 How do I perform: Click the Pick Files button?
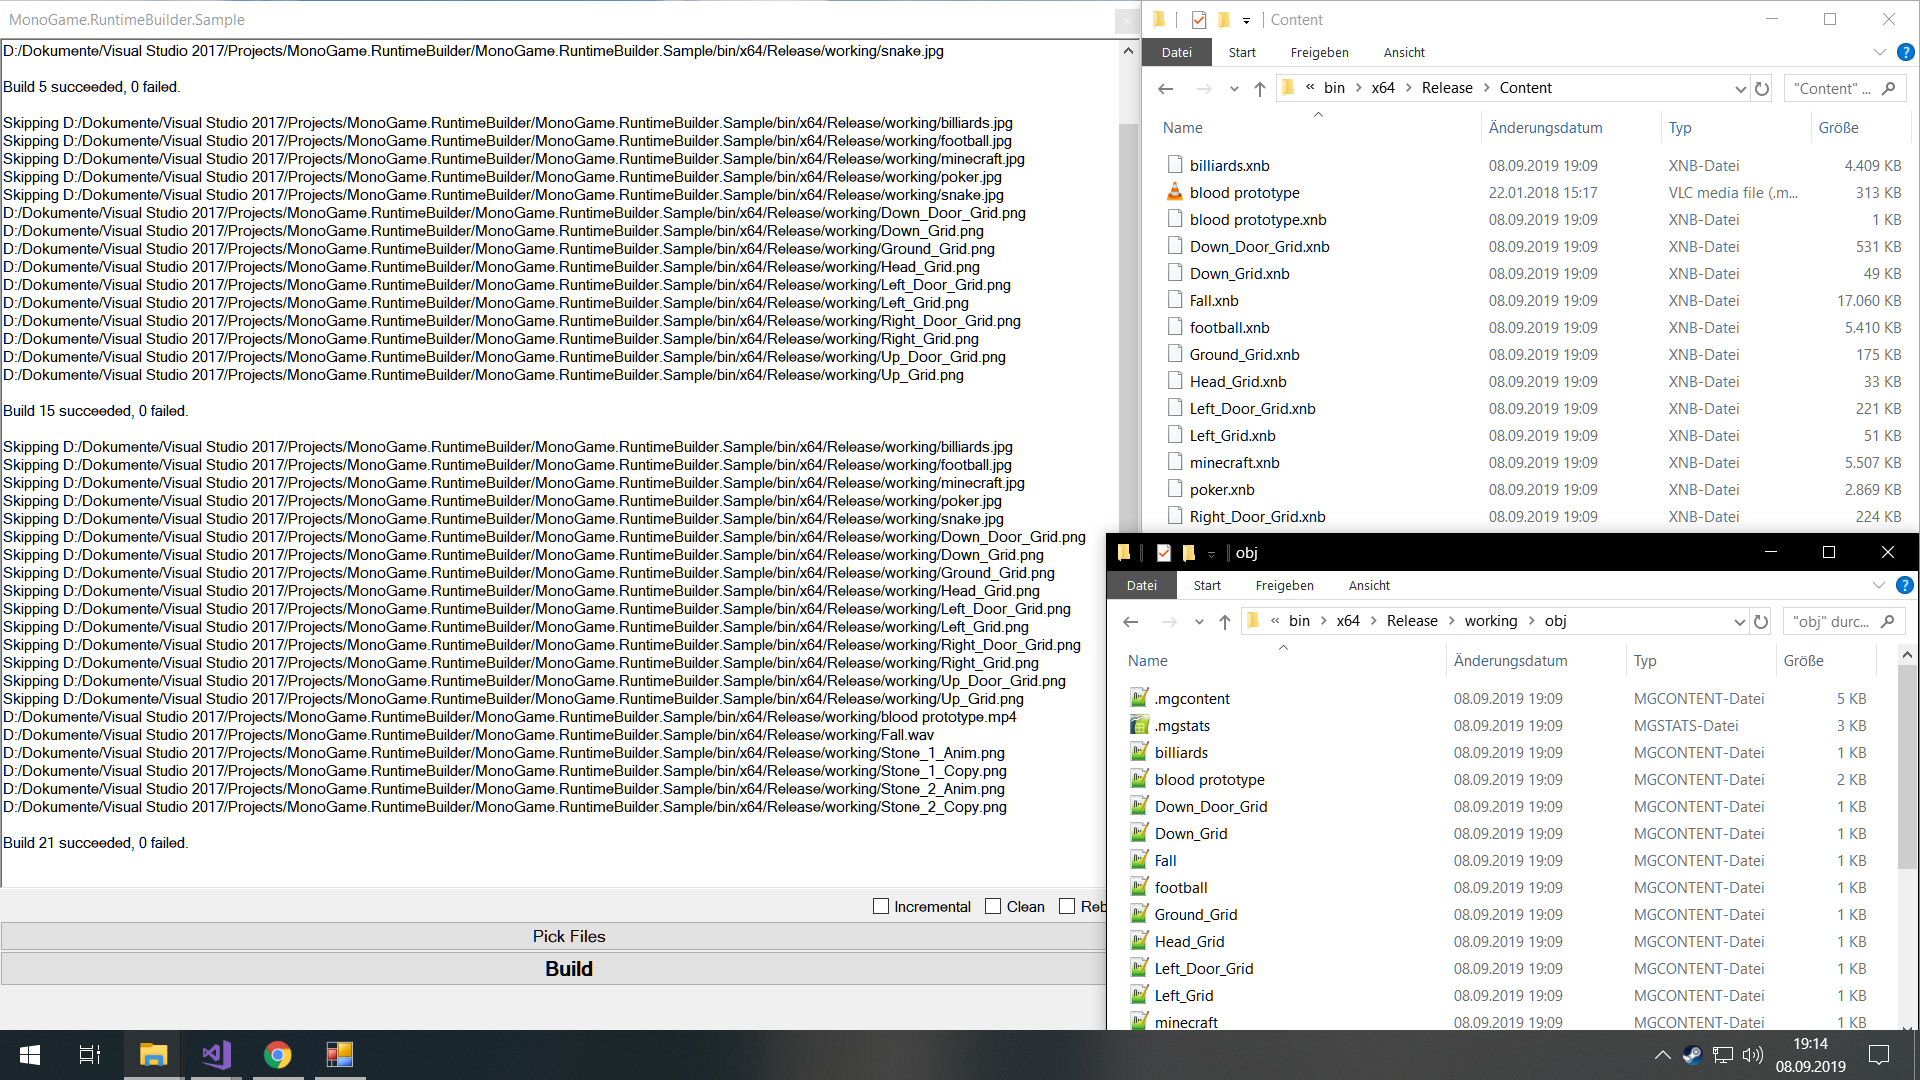coord(568,936)
